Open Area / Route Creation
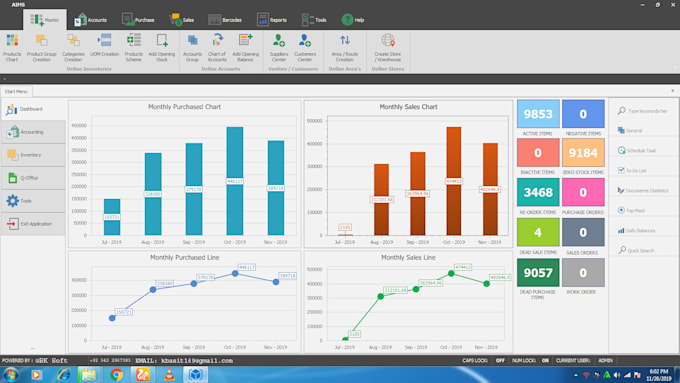The image size is (680, 383). coord(345,47)
